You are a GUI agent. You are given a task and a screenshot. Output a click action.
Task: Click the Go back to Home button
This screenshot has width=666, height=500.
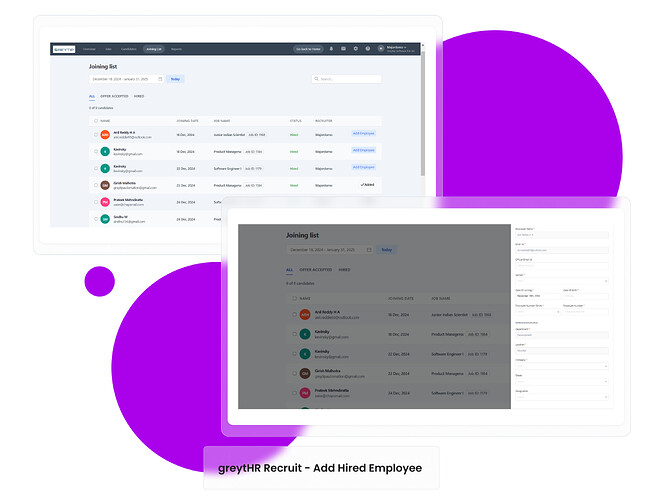(x=308, y=49)
